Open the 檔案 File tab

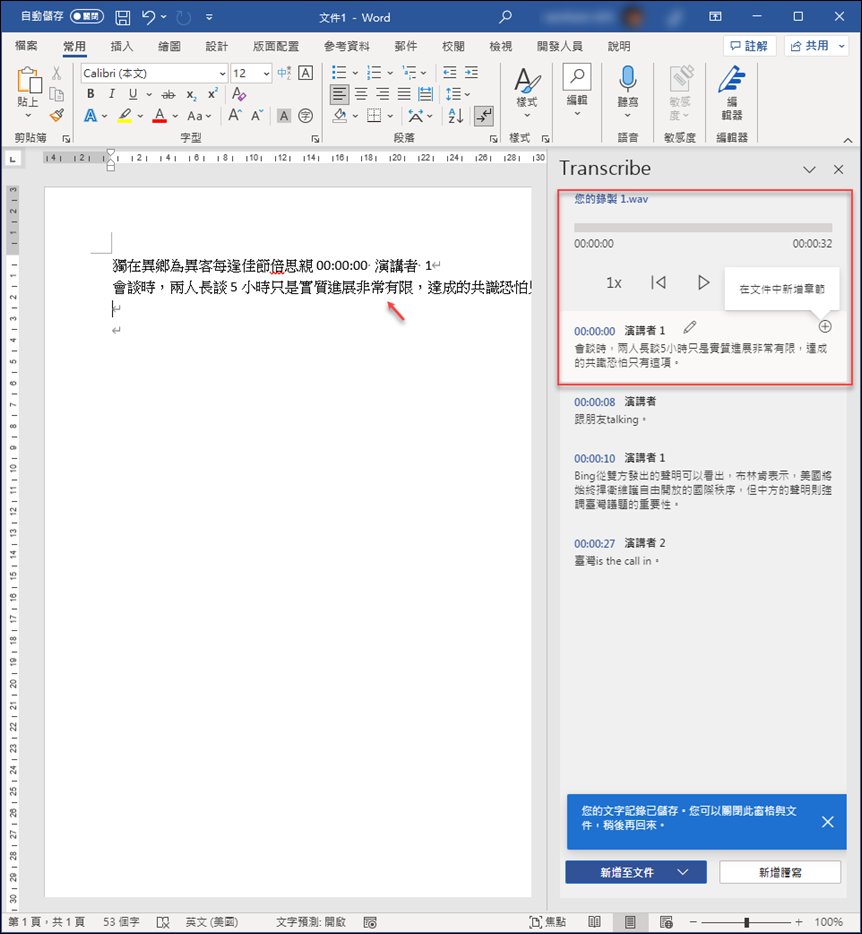26,46
